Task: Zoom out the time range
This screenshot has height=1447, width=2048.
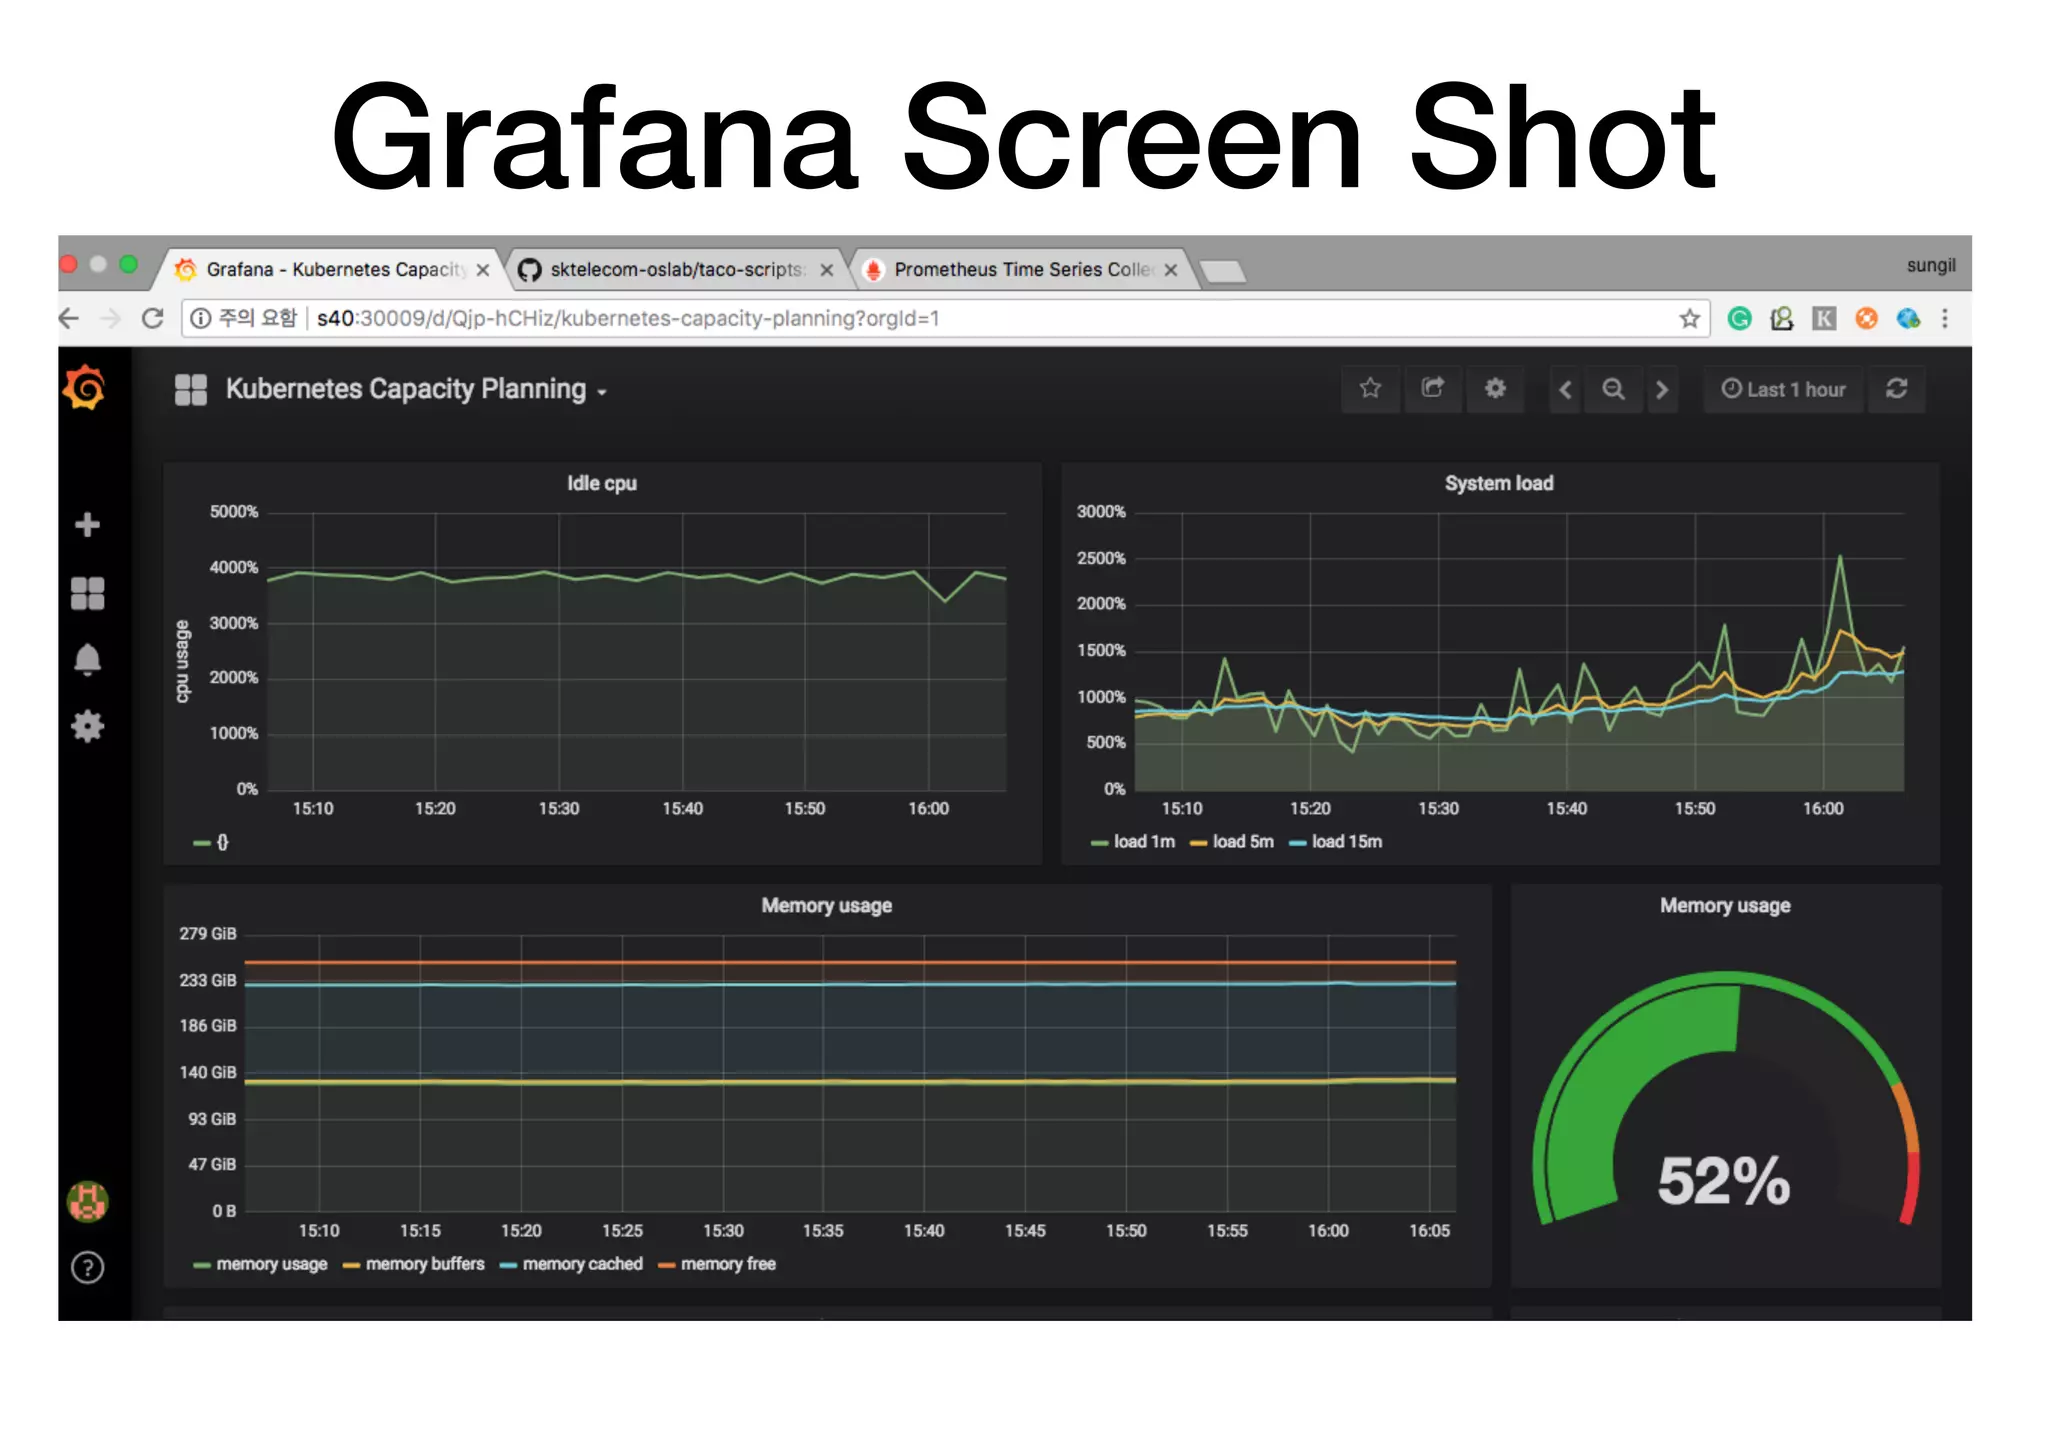Action: click(x=1613, y=389)
